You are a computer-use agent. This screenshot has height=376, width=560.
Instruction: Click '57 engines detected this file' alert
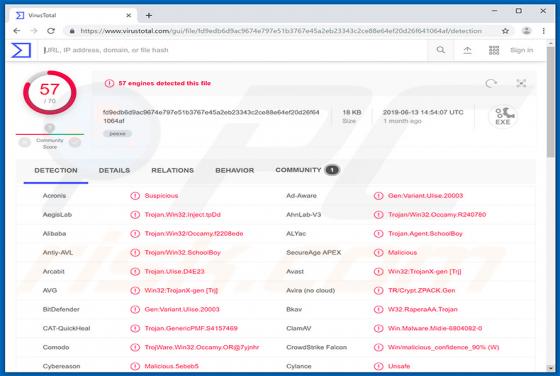165,83
